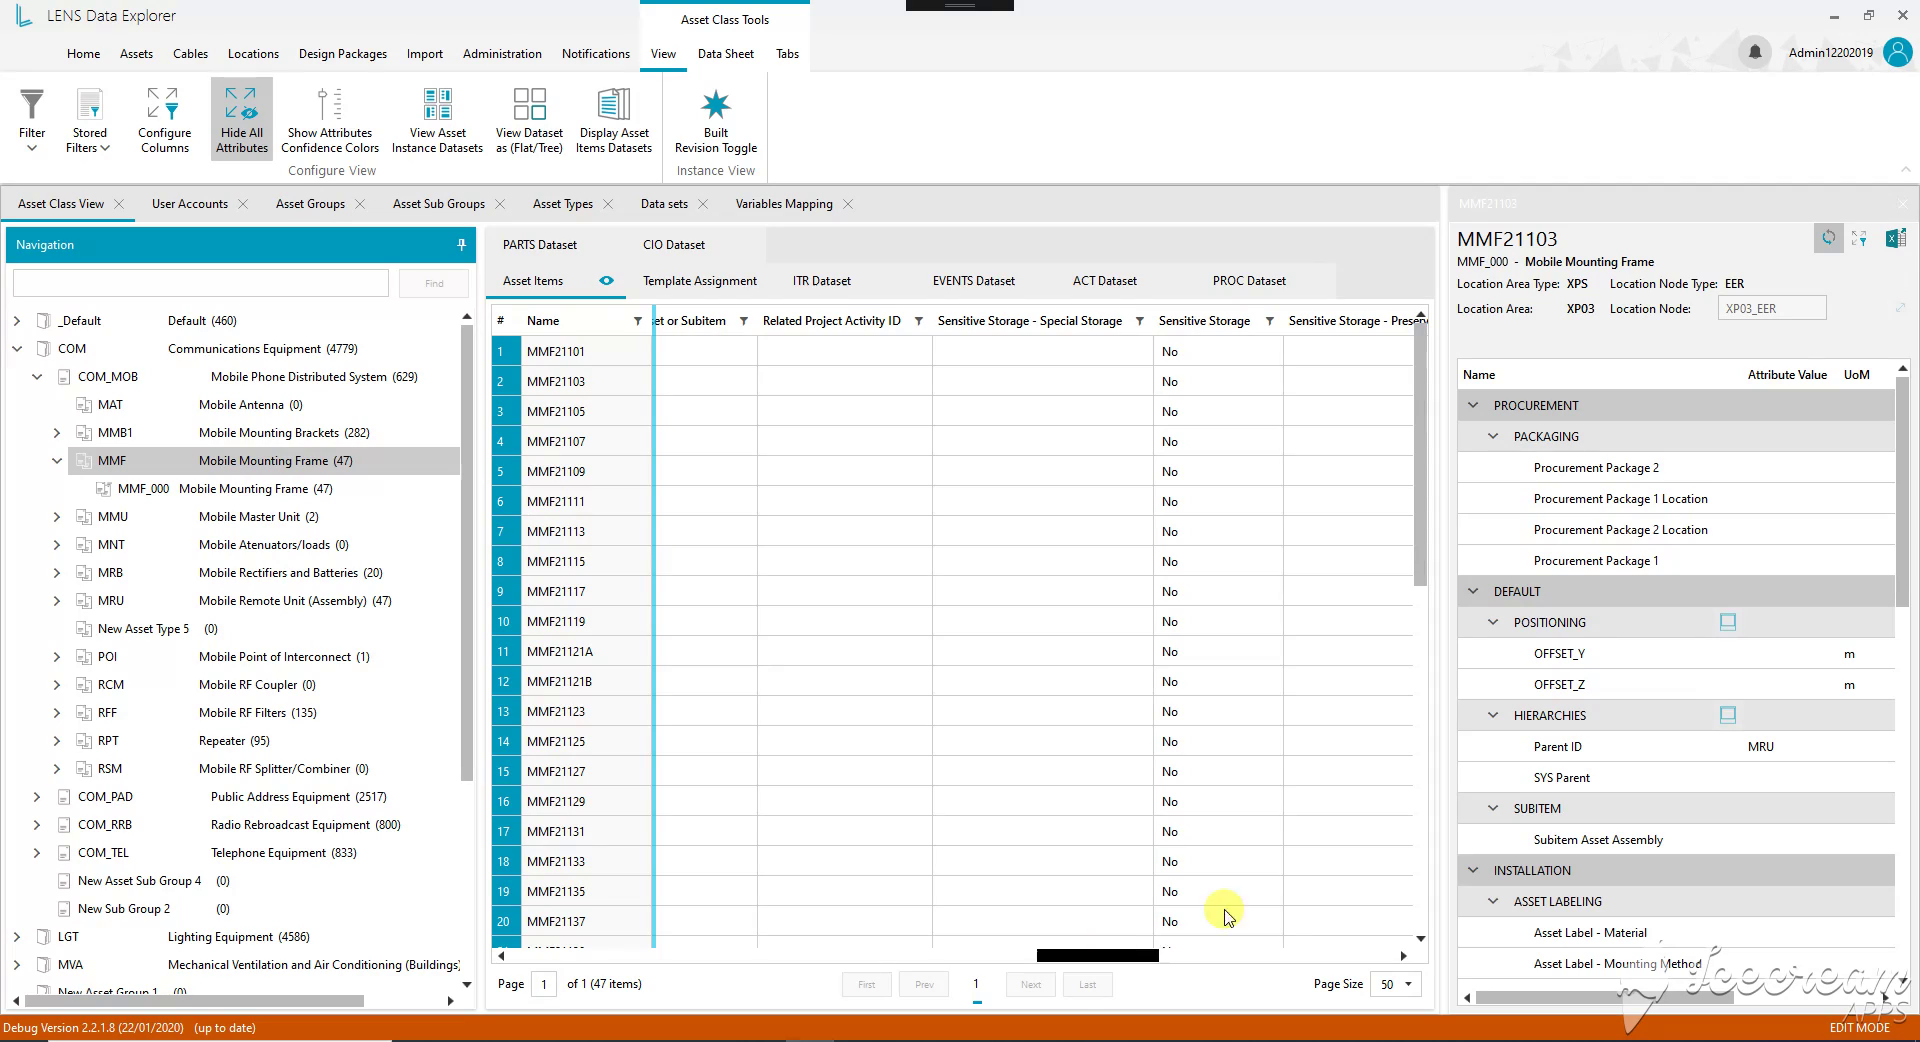Toggle Hide All Attributes button
Viewport: 1920px width, 1042px height.
[242, 118]
